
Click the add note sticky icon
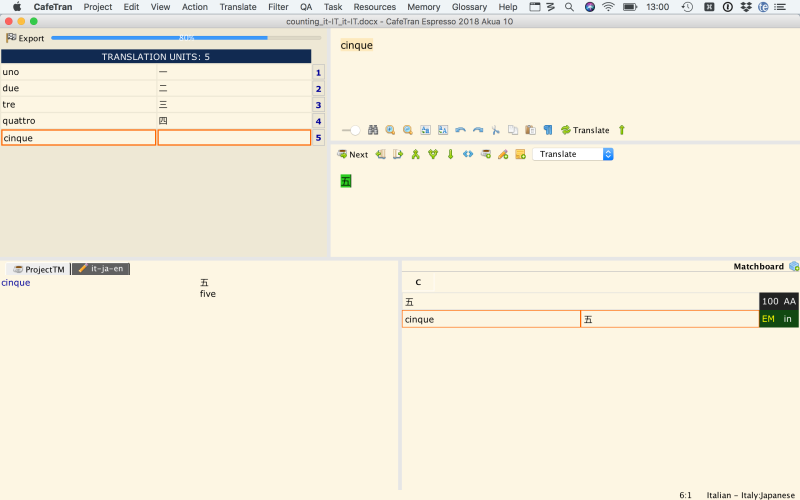(520, 154)
